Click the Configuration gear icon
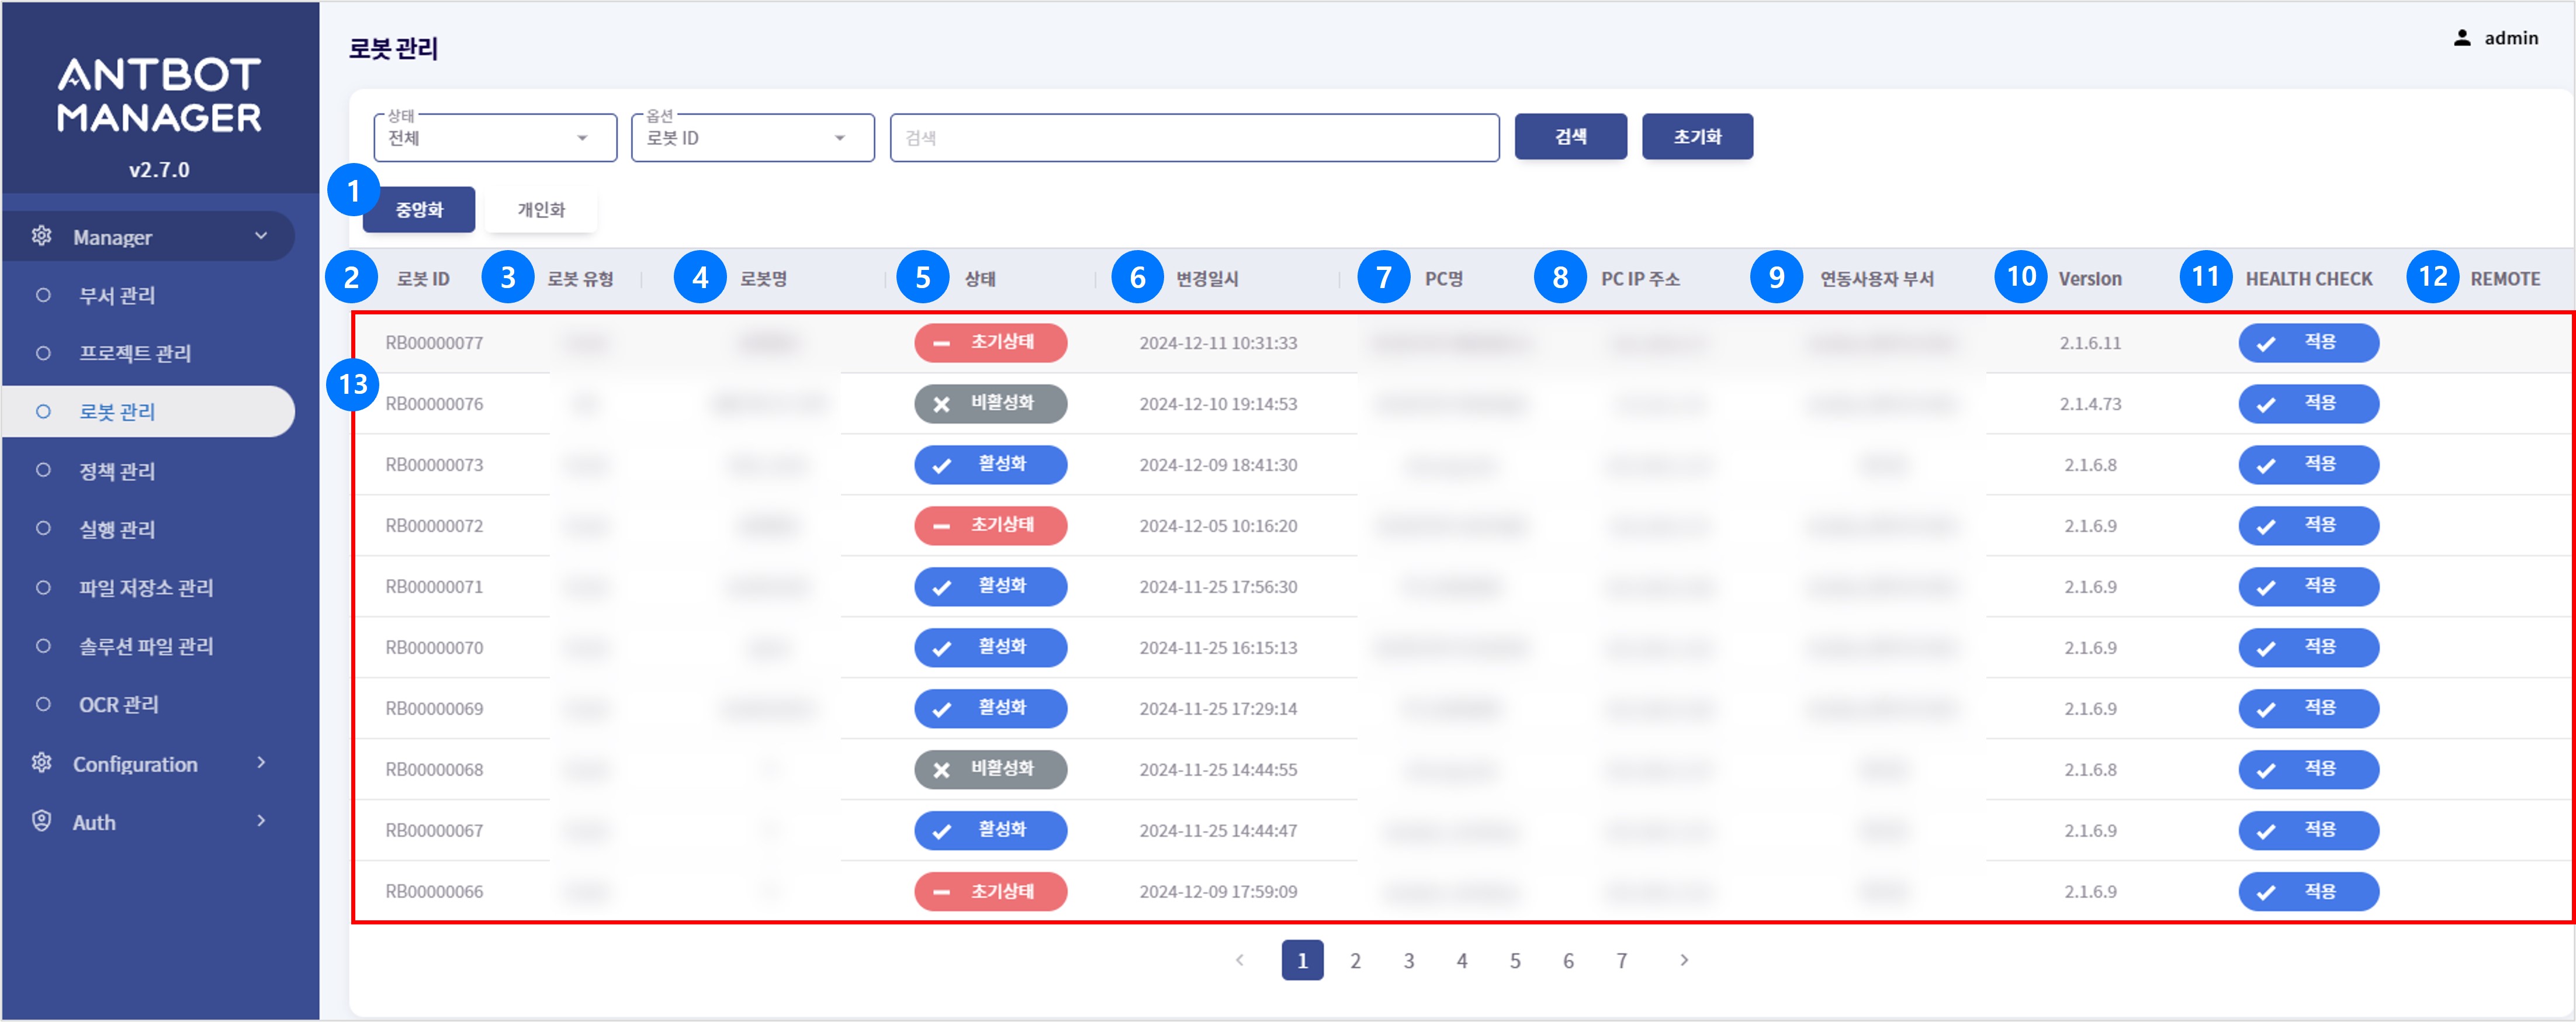Screen dimensions: 2576x1022 pos(41,763)
